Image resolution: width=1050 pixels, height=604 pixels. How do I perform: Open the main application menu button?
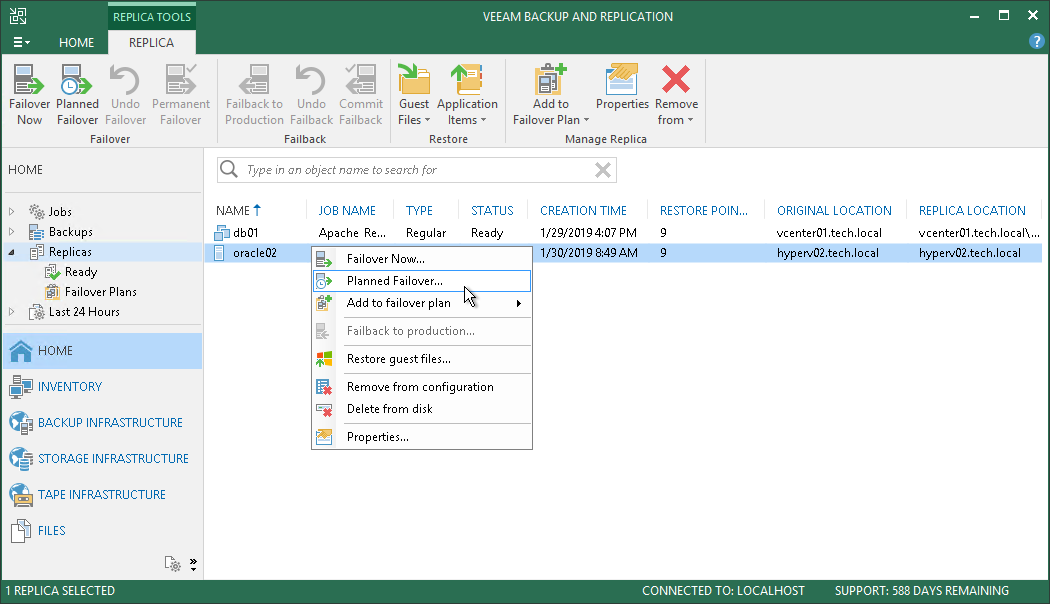(x=21, y=42)
